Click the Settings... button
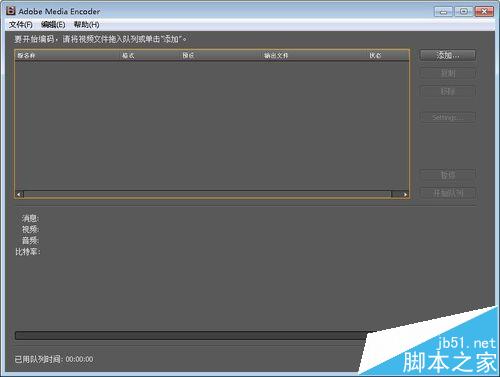The image size is (500, 377). pyautogui.click(x=448, y=117)
